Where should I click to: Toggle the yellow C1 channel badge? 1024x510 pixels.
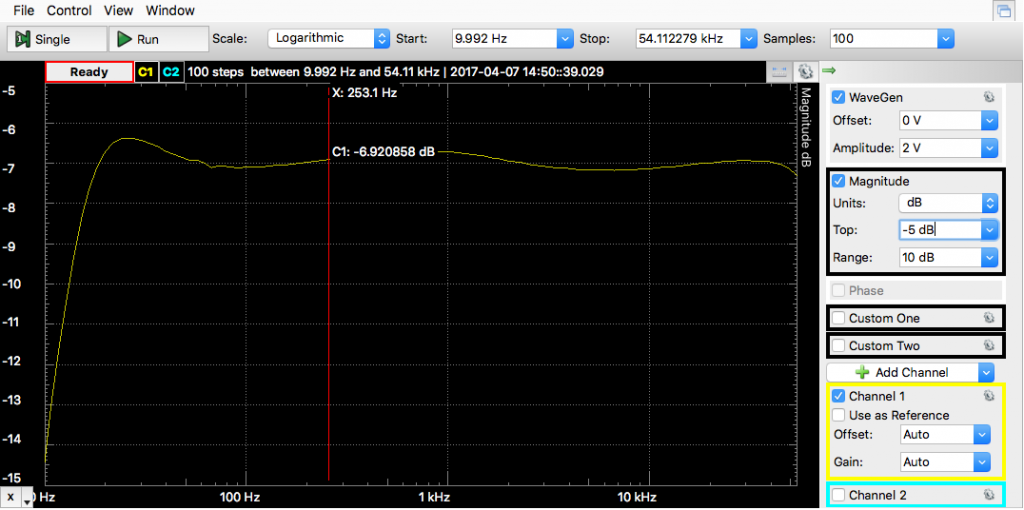coord(145,72)
